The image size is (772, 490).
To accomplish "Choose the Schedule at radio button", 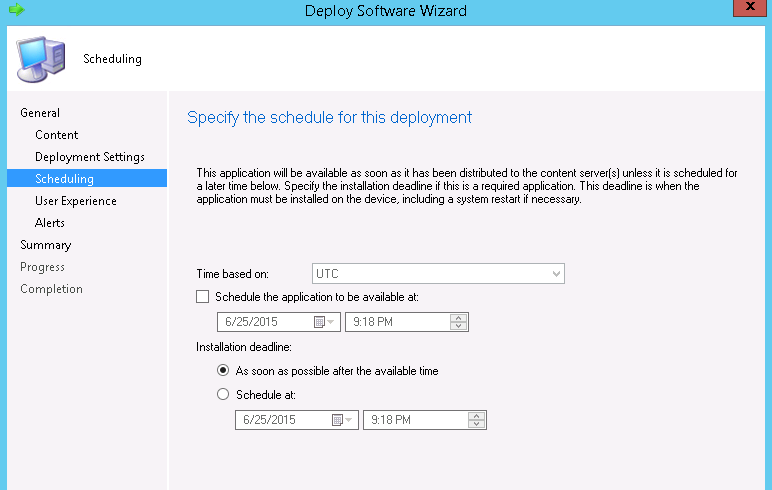I will tap(223, 395).
